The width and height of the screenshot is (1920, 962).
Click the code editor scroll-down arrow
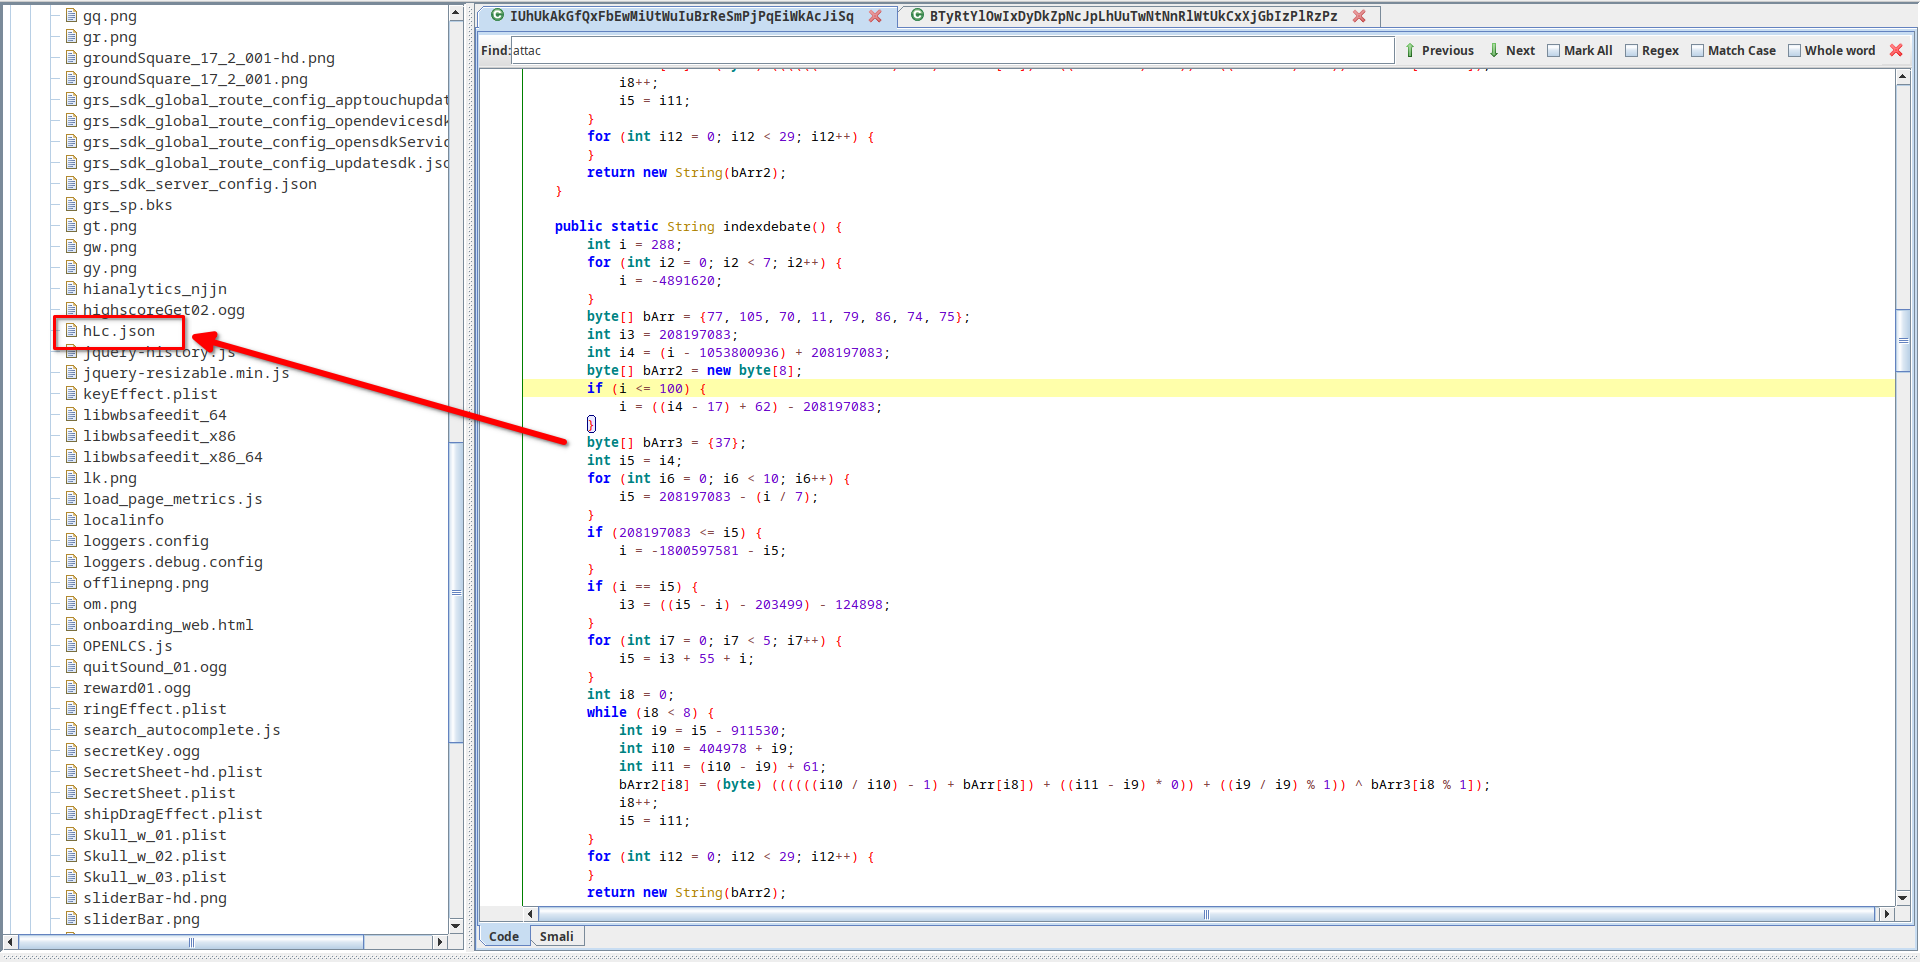(1903, 898)
